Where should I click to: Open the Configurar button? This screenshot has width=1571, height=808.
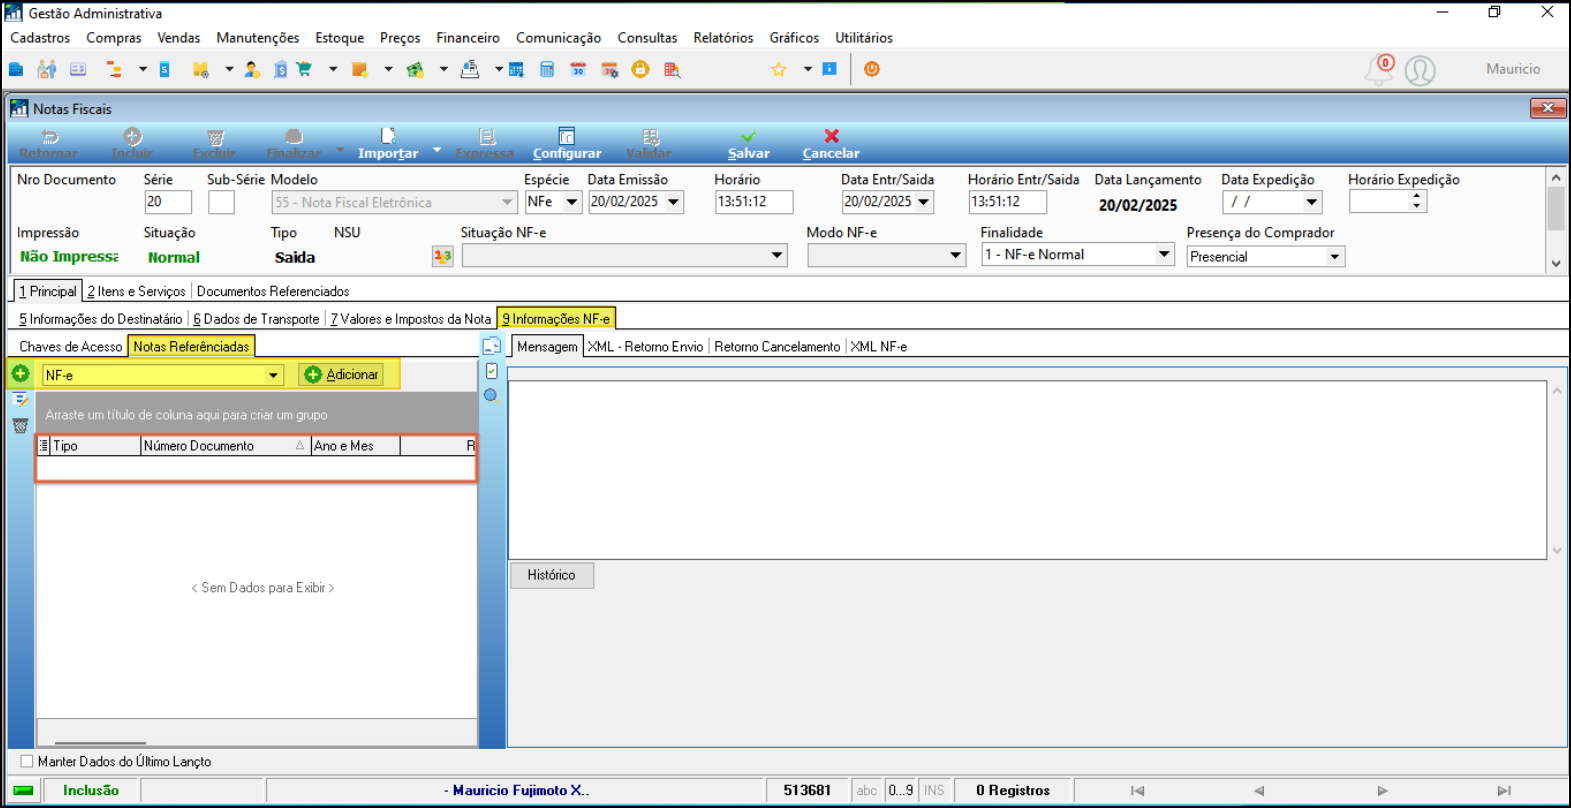point(567,143)
